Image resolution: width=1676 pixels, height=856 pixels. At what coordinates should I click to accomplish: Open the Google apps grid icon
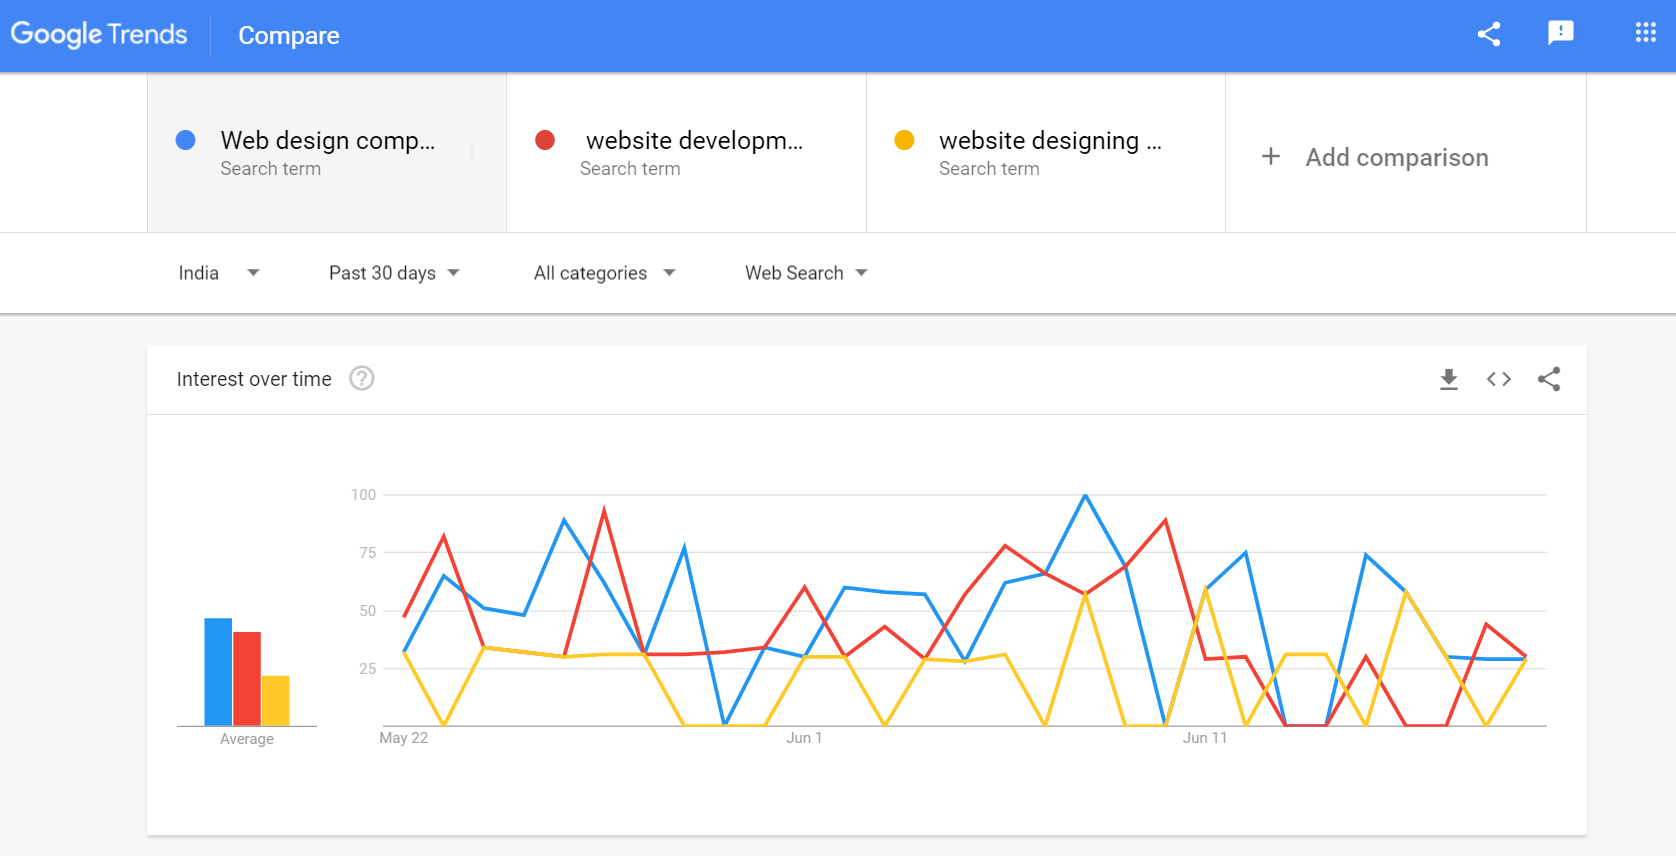click(x=1646, y=33)
